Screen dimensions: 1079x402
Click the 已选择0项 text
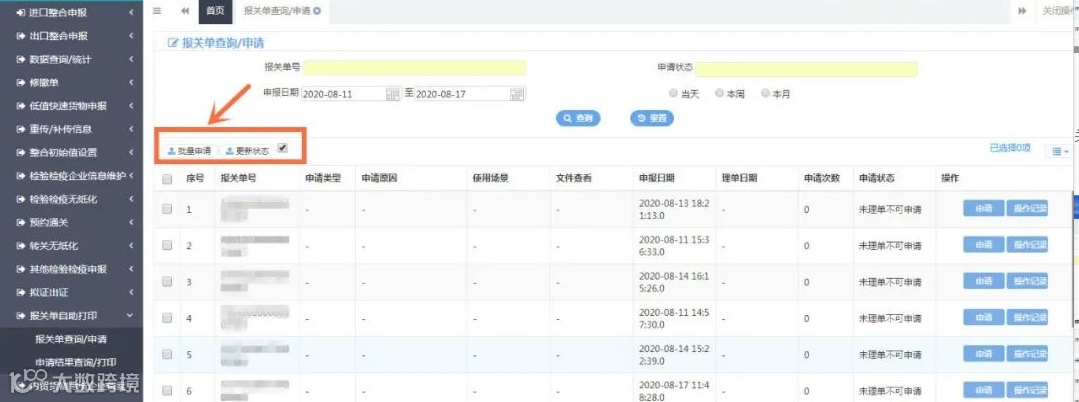coord(1010,149)
